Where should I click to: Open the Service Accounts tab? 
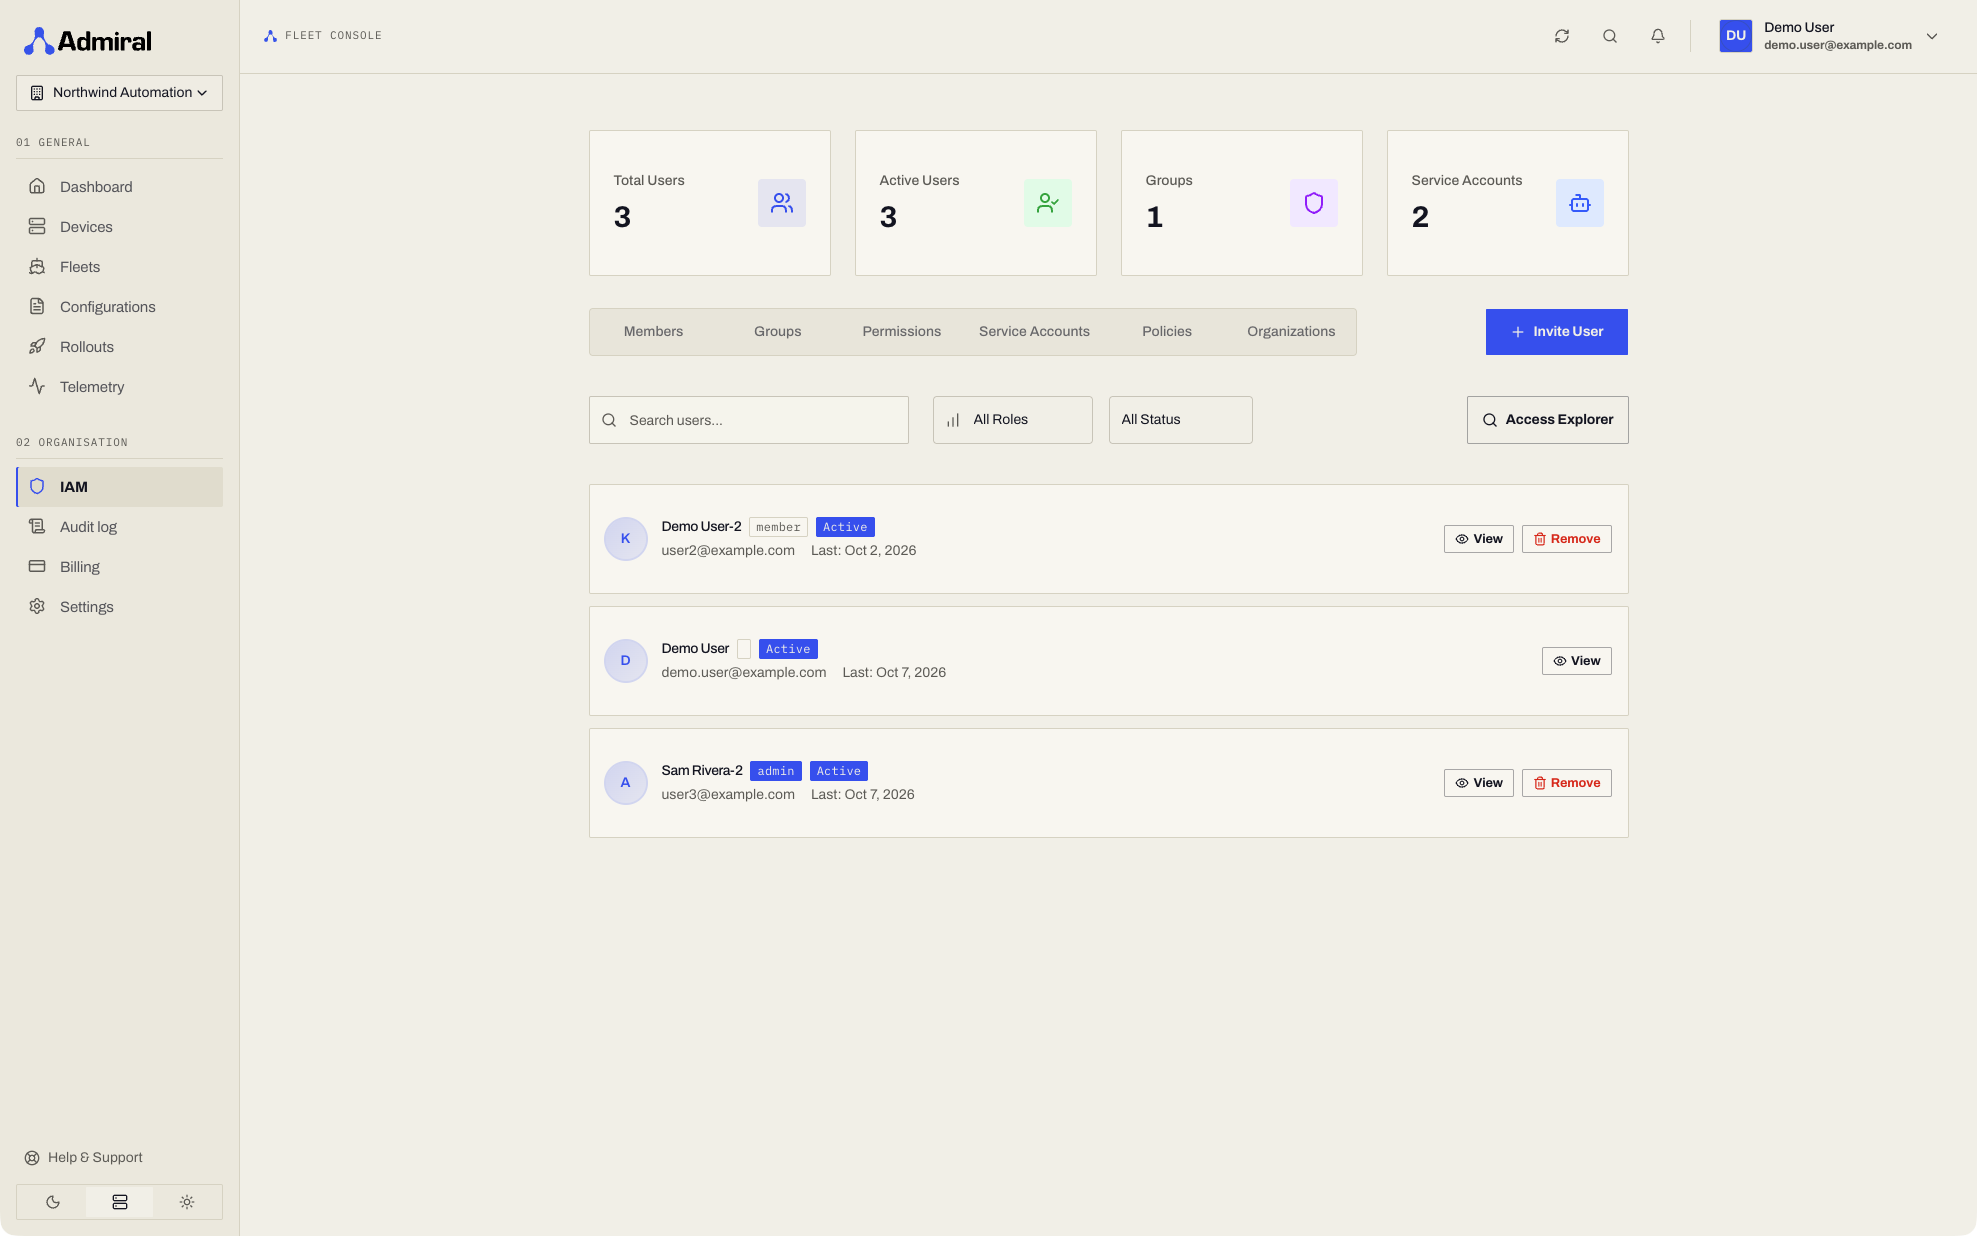click(x=1034, y=332)
